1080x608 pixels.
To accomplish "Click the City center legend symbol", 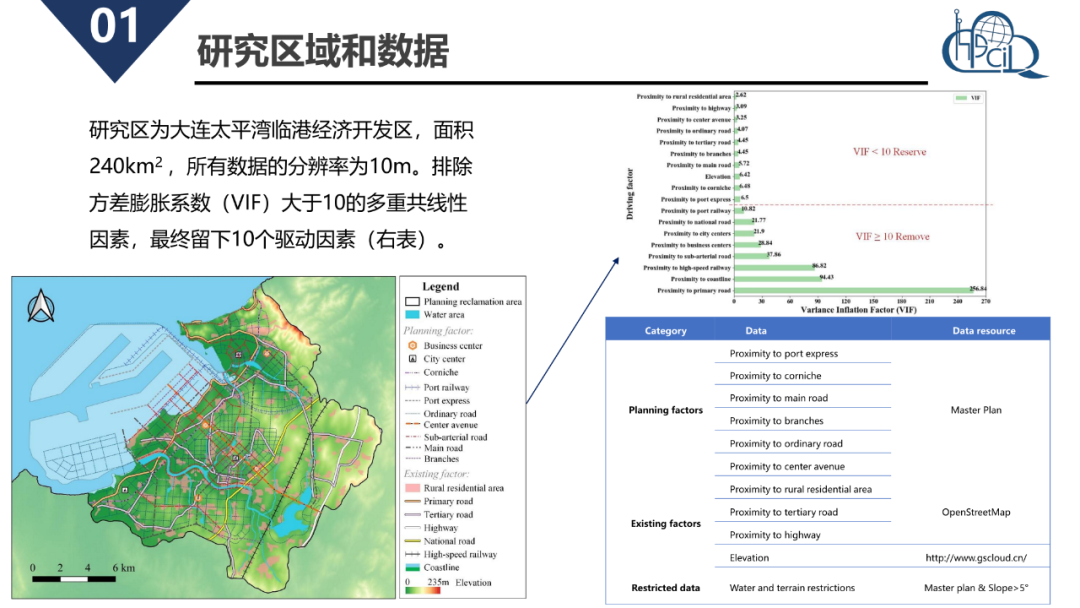I will pos(413,359).
